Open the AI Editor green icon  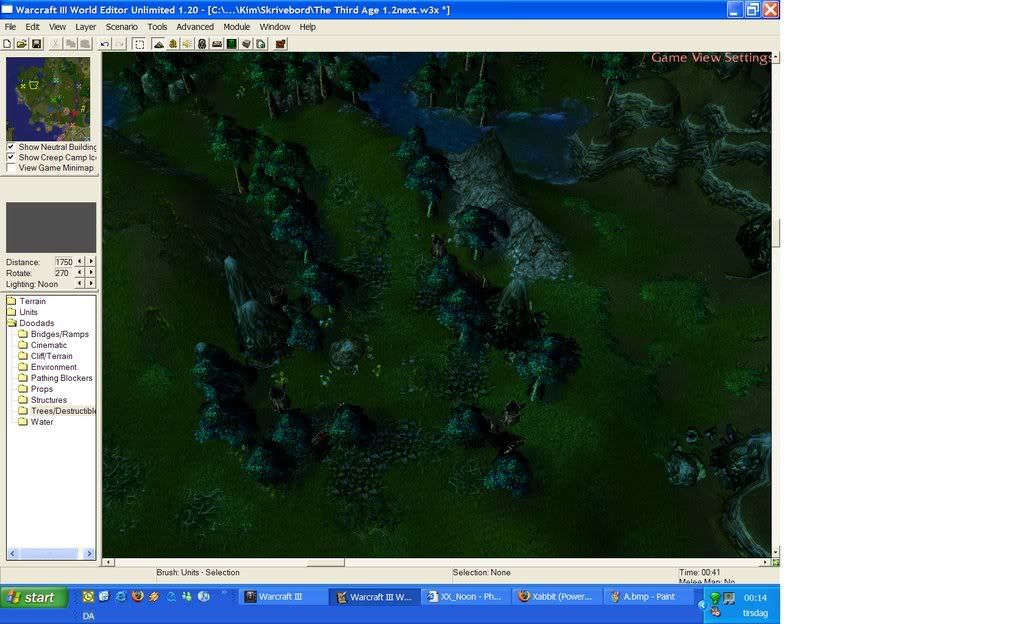click(x=231, y=44)
